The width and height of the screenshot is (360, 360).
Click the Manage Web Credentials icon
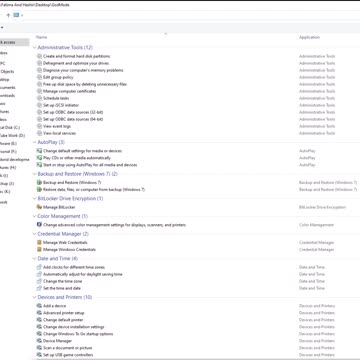(x=39, y=243)
